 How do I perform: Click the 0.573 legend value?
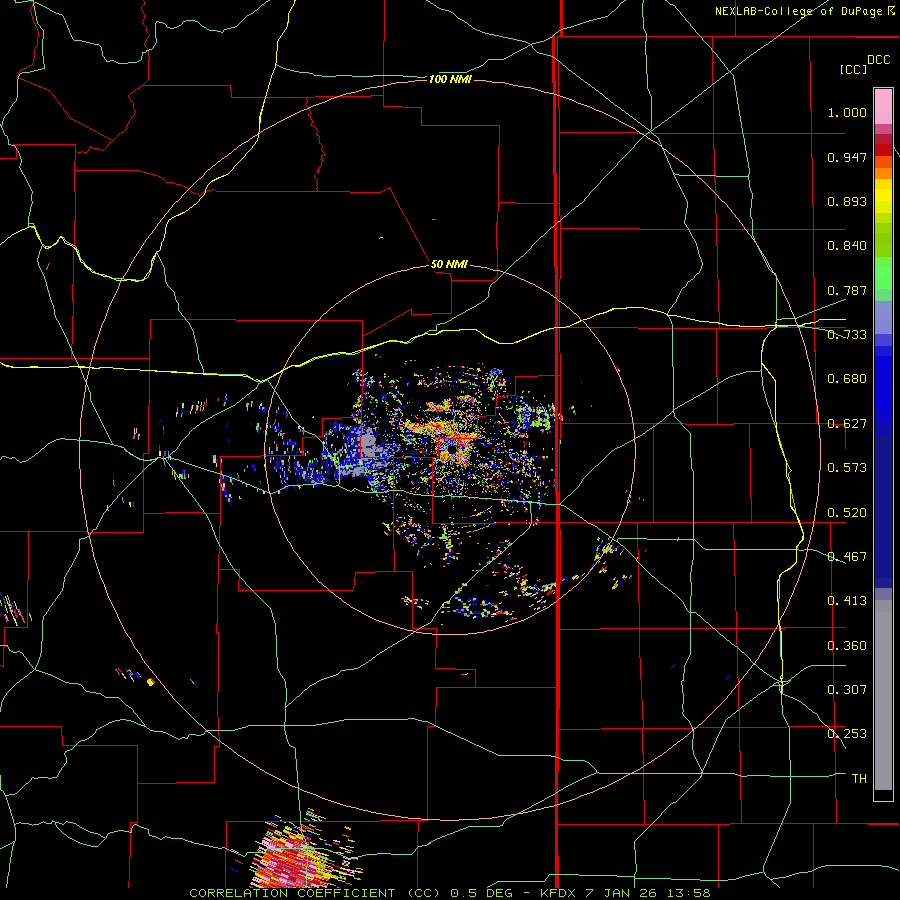point(847,468)
